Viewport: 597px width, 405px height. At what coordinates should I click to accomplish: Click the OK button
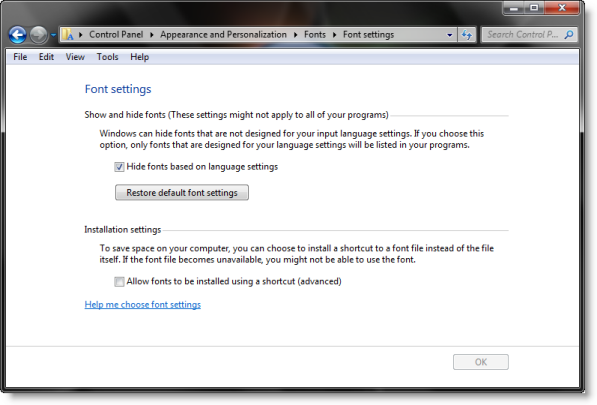pyautogui.click(x=481, y=362)
